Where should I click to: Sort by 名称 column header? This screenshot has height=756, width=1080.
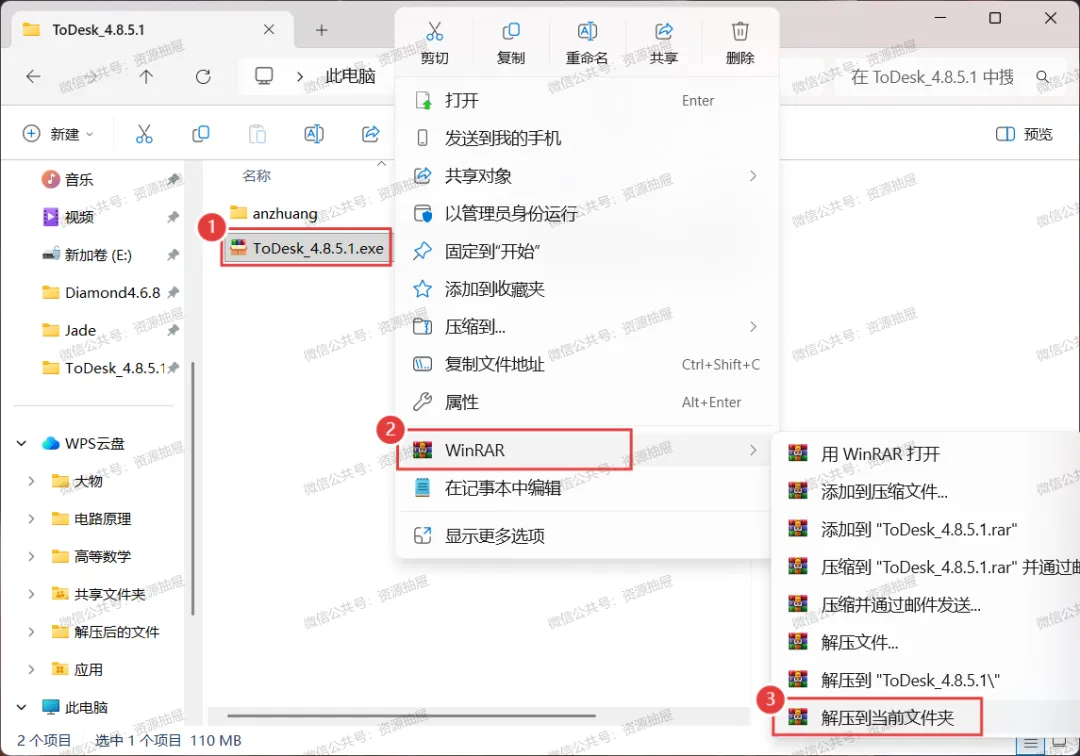pos(256,176)
